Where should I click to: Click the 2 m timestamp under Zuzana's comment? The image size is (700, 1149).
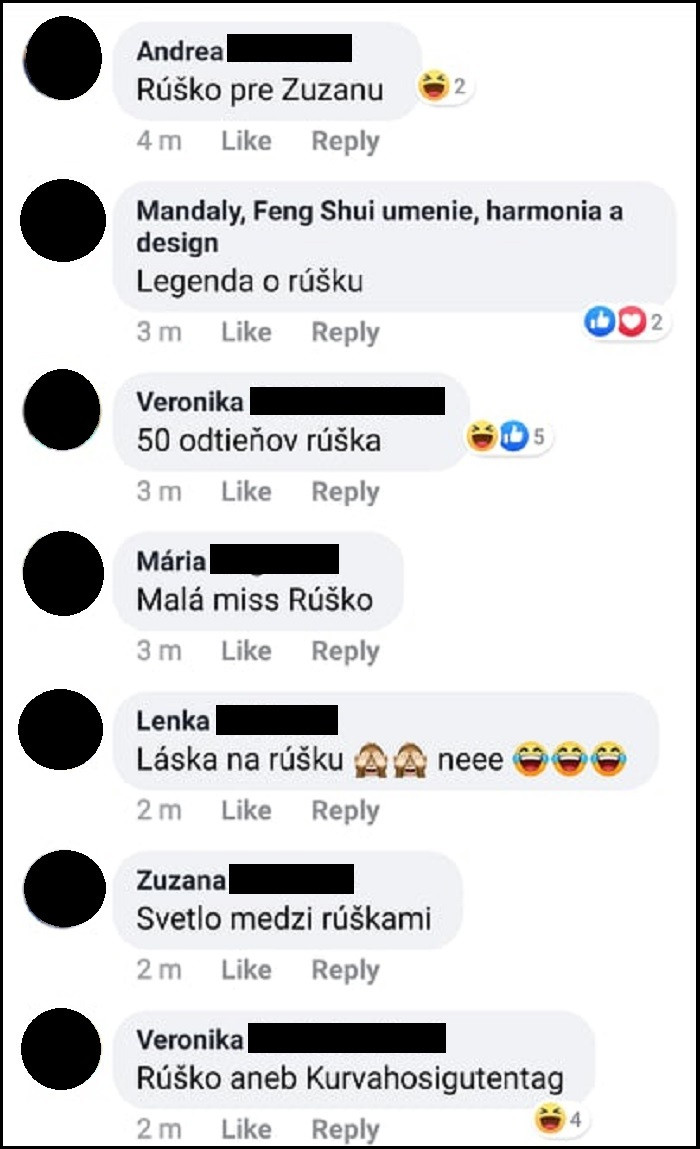[159, 969]
